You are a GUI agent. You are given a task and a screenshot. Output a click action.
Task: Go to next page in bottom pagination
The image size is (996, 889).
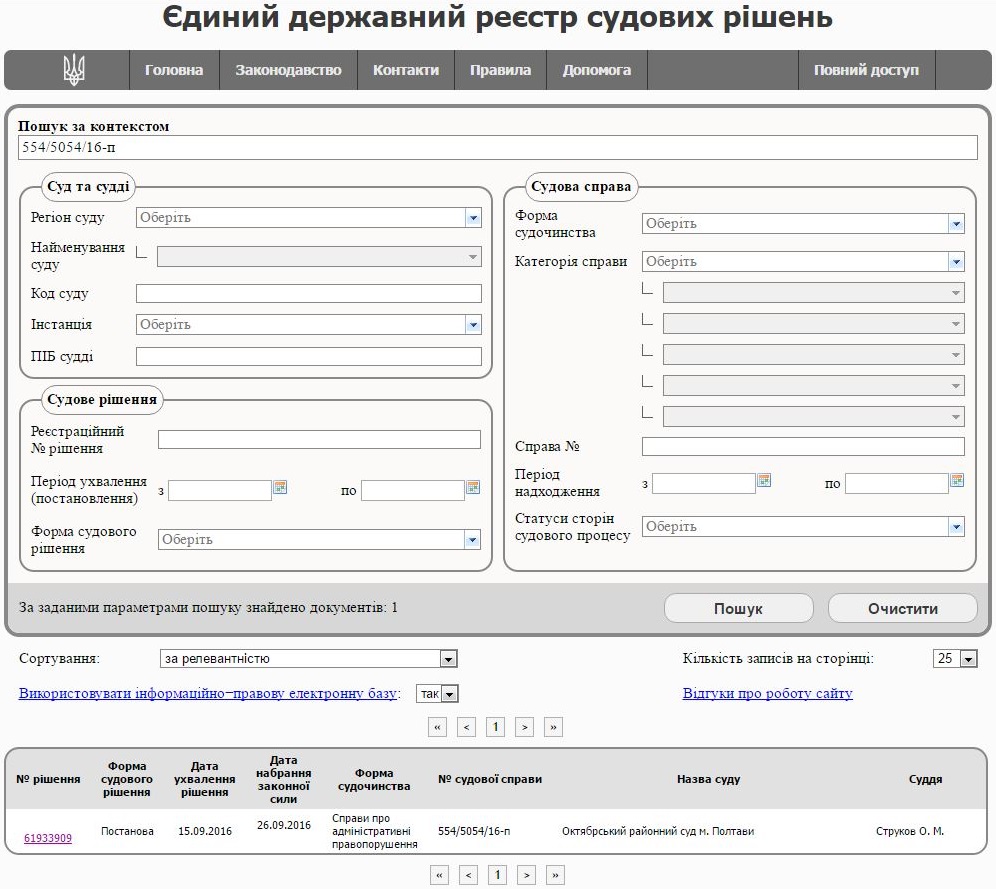(x=525, y=875)
